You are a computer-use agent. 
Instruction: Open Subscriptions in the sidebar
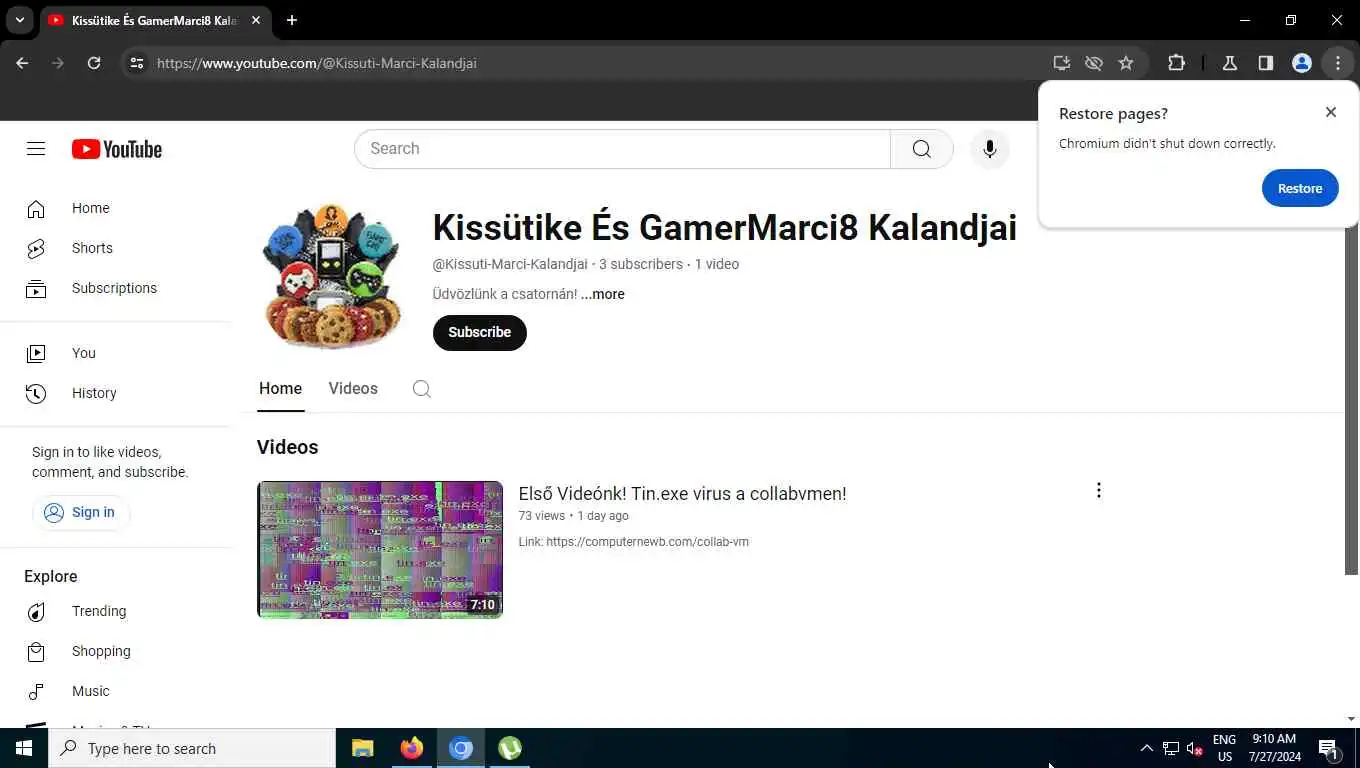116,288
